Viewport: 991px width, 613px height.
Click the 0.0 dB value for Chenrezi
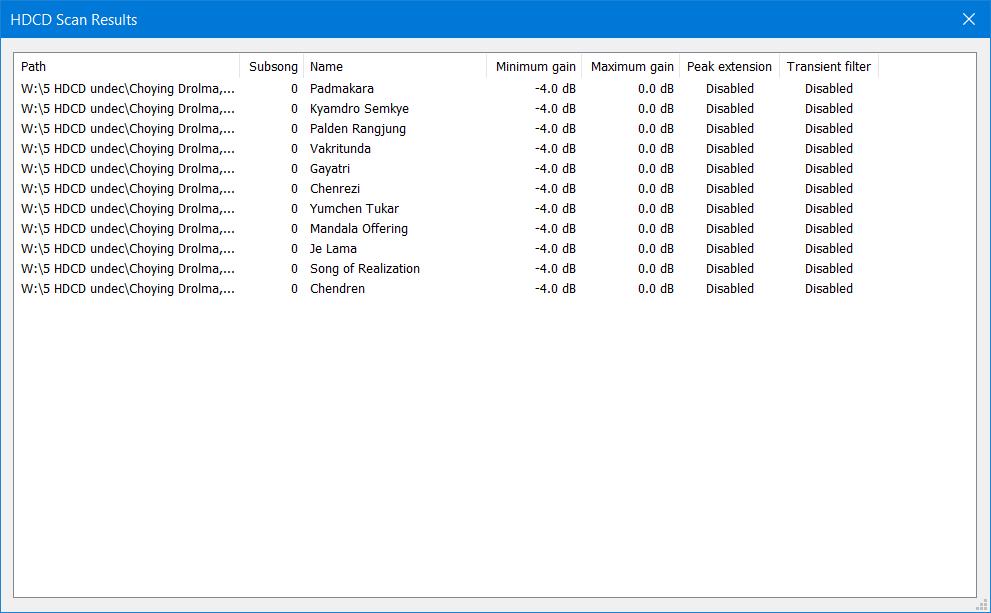click(x=655, y=188)
